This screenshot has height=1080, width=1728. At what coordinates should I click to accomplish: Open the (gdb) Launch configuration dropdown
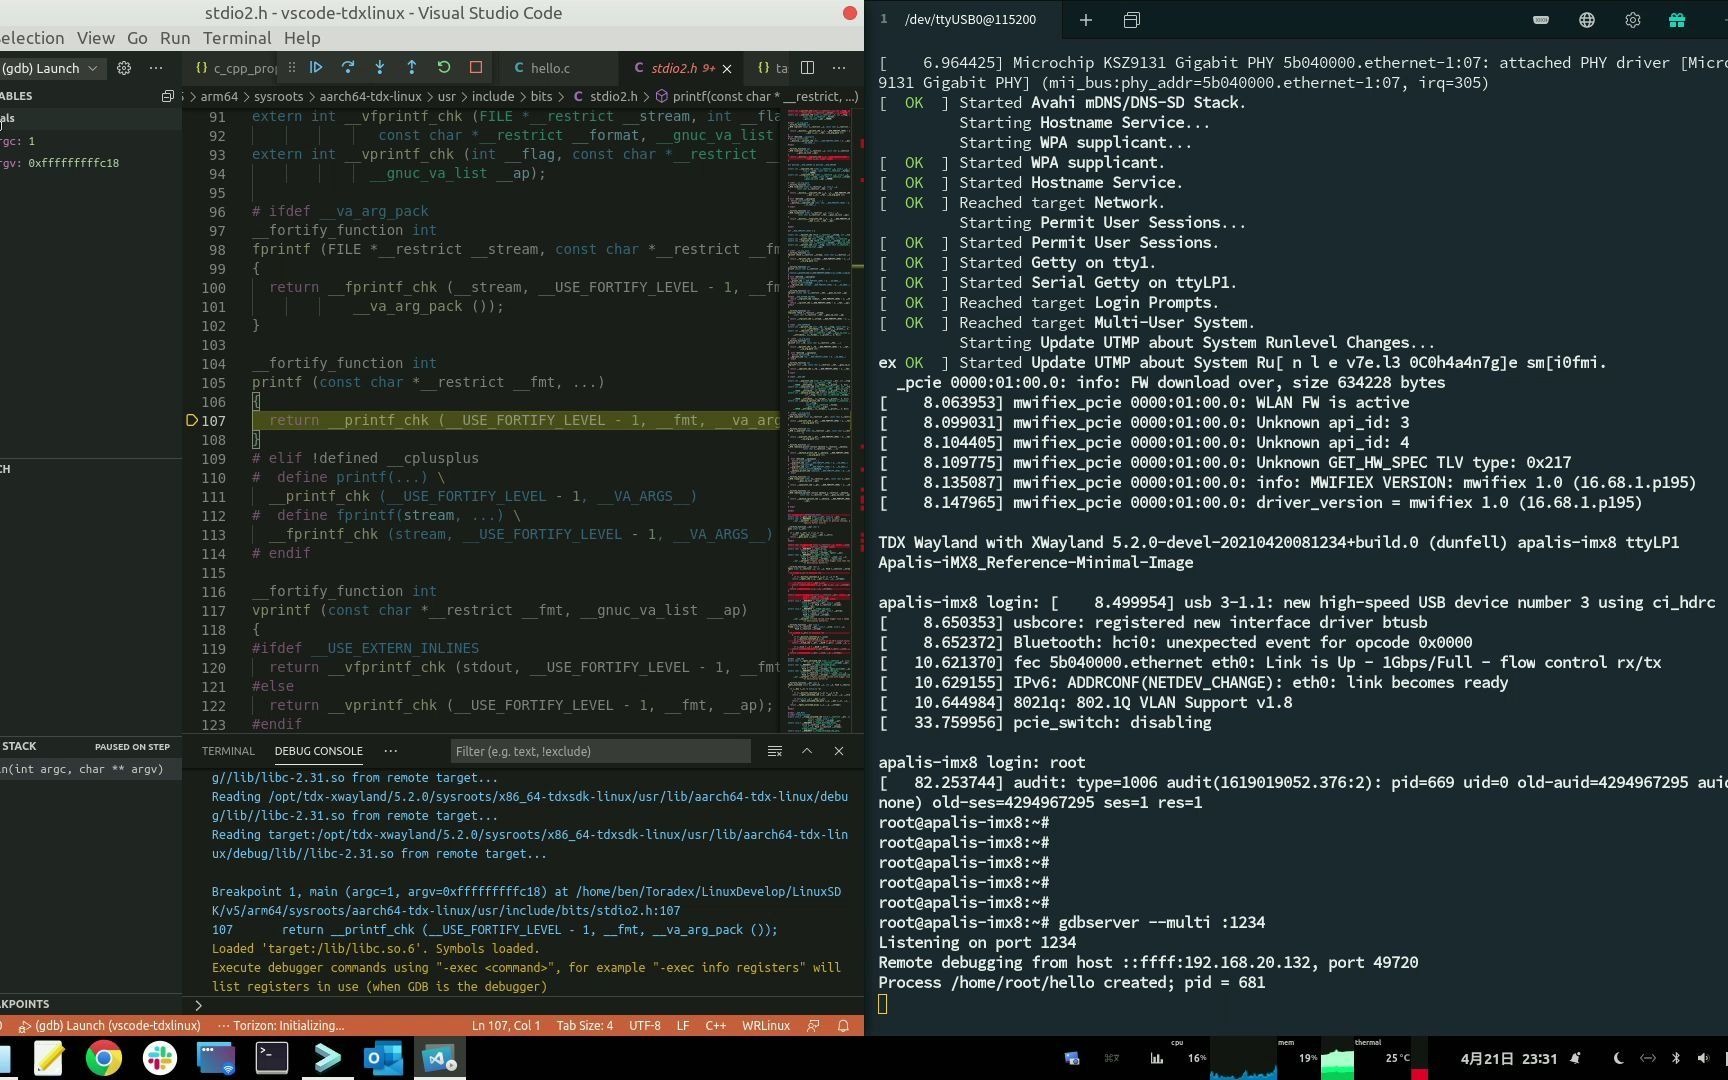click(x=50, y=68)
